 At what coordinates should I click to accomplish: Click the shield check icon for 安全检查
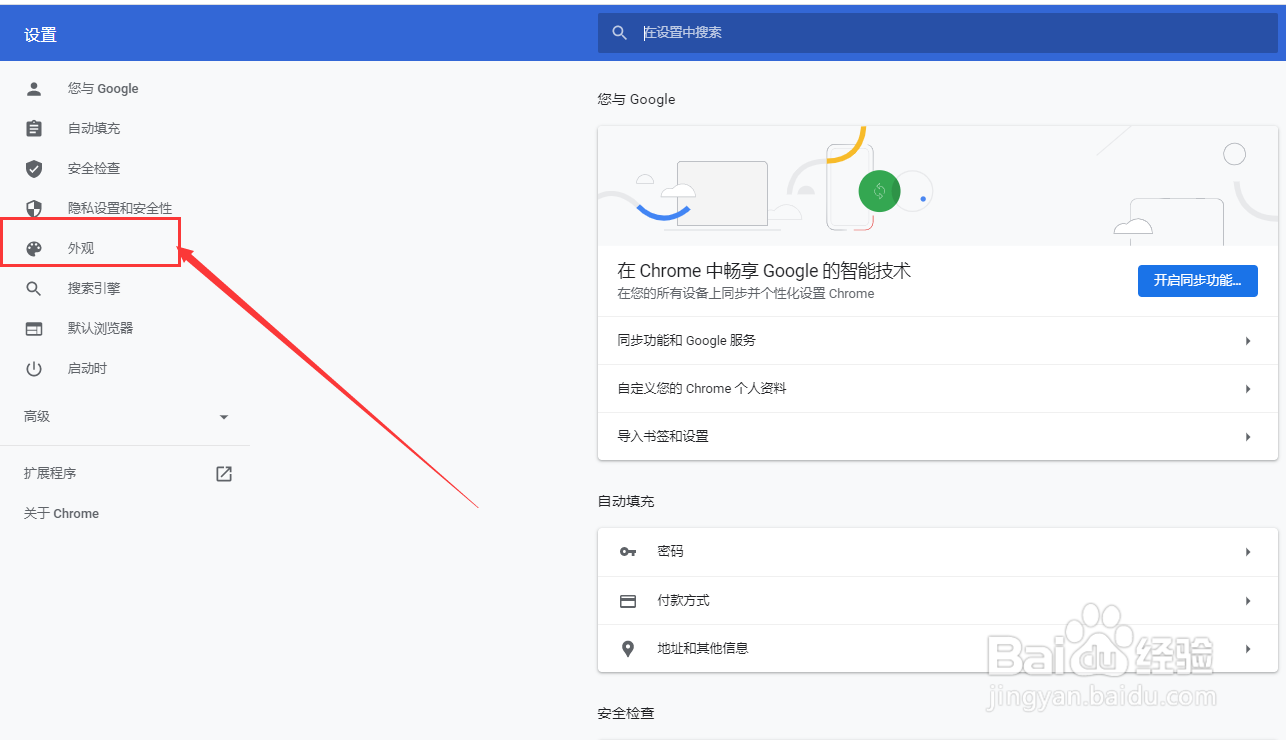(x=34, y=168)
